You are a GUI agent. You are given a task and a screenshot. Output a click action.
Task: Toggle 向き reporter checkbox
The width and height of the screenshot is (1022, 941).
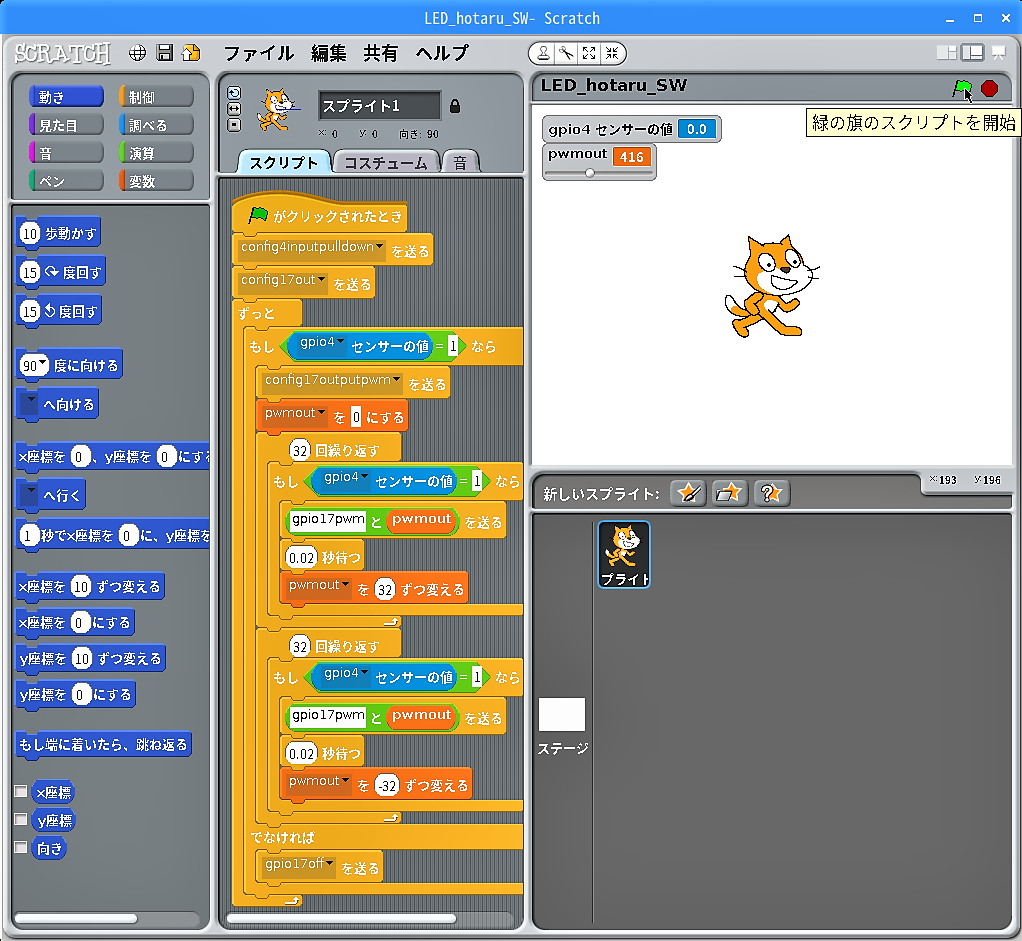[x=21, y=847]
